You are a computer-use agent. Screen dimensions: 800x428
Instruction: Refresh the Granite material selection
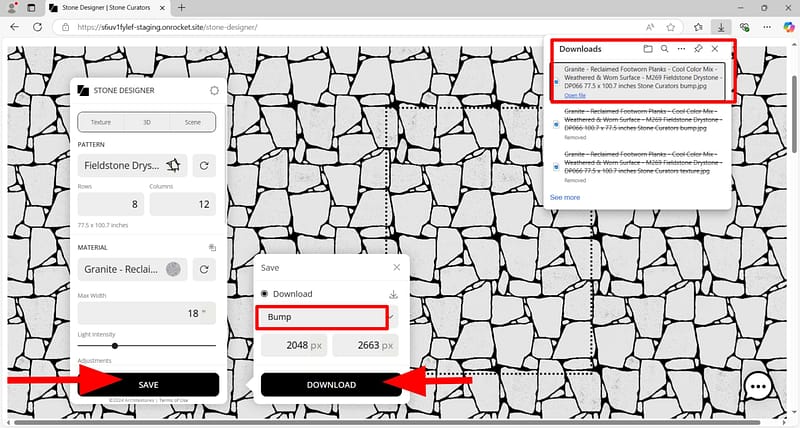[205, 269]
